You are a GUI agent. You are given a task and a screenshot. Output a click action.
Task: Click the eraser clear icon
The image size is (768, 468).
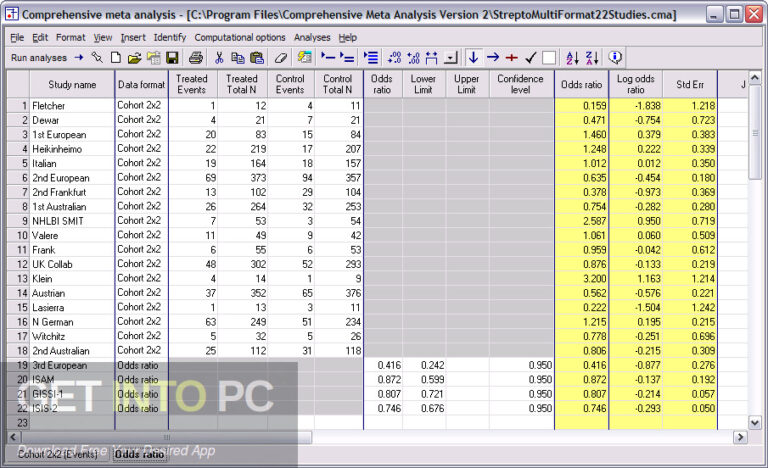pyautogui.click(x=281, y=58)
